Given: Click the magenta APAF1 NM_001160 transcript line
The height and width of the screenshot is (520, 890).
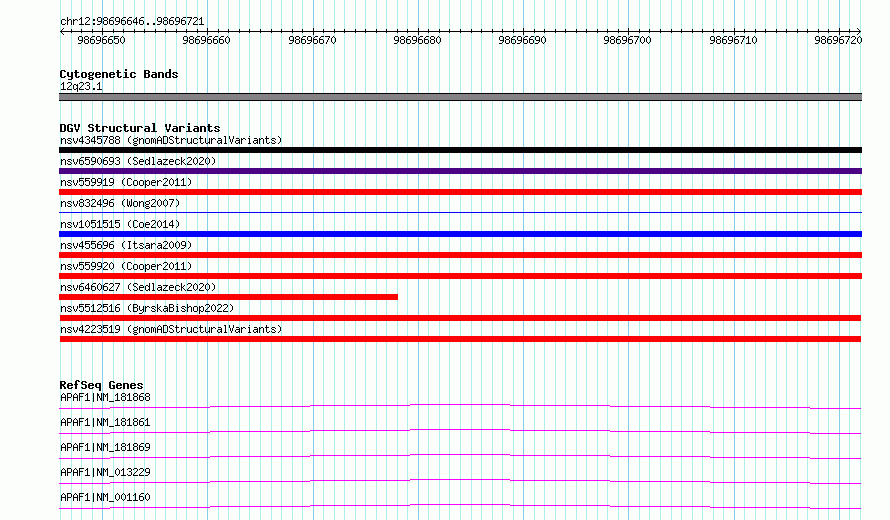Looking at the screenshot, I should pyautogui.click(x=460, y=506).
